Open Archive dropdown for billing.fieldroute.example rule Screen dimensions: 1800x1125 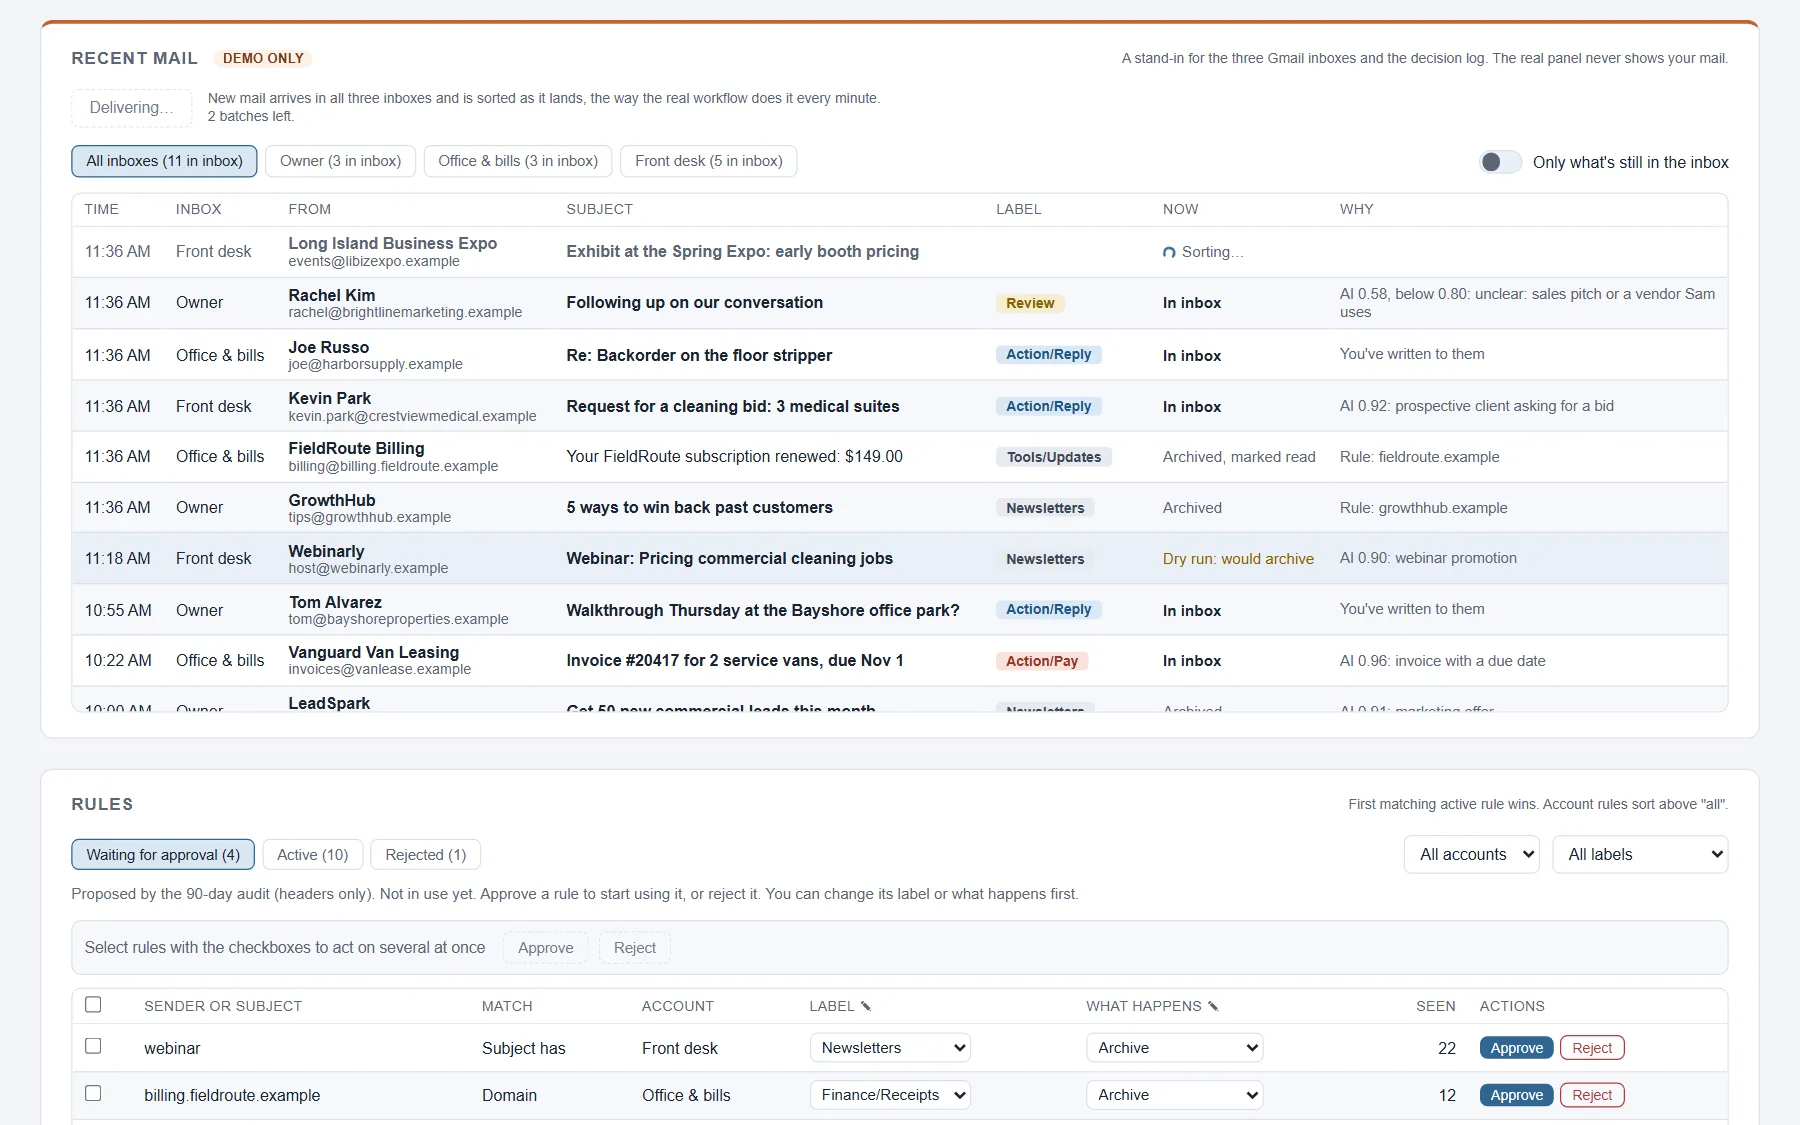(x=1174, y=1095)
